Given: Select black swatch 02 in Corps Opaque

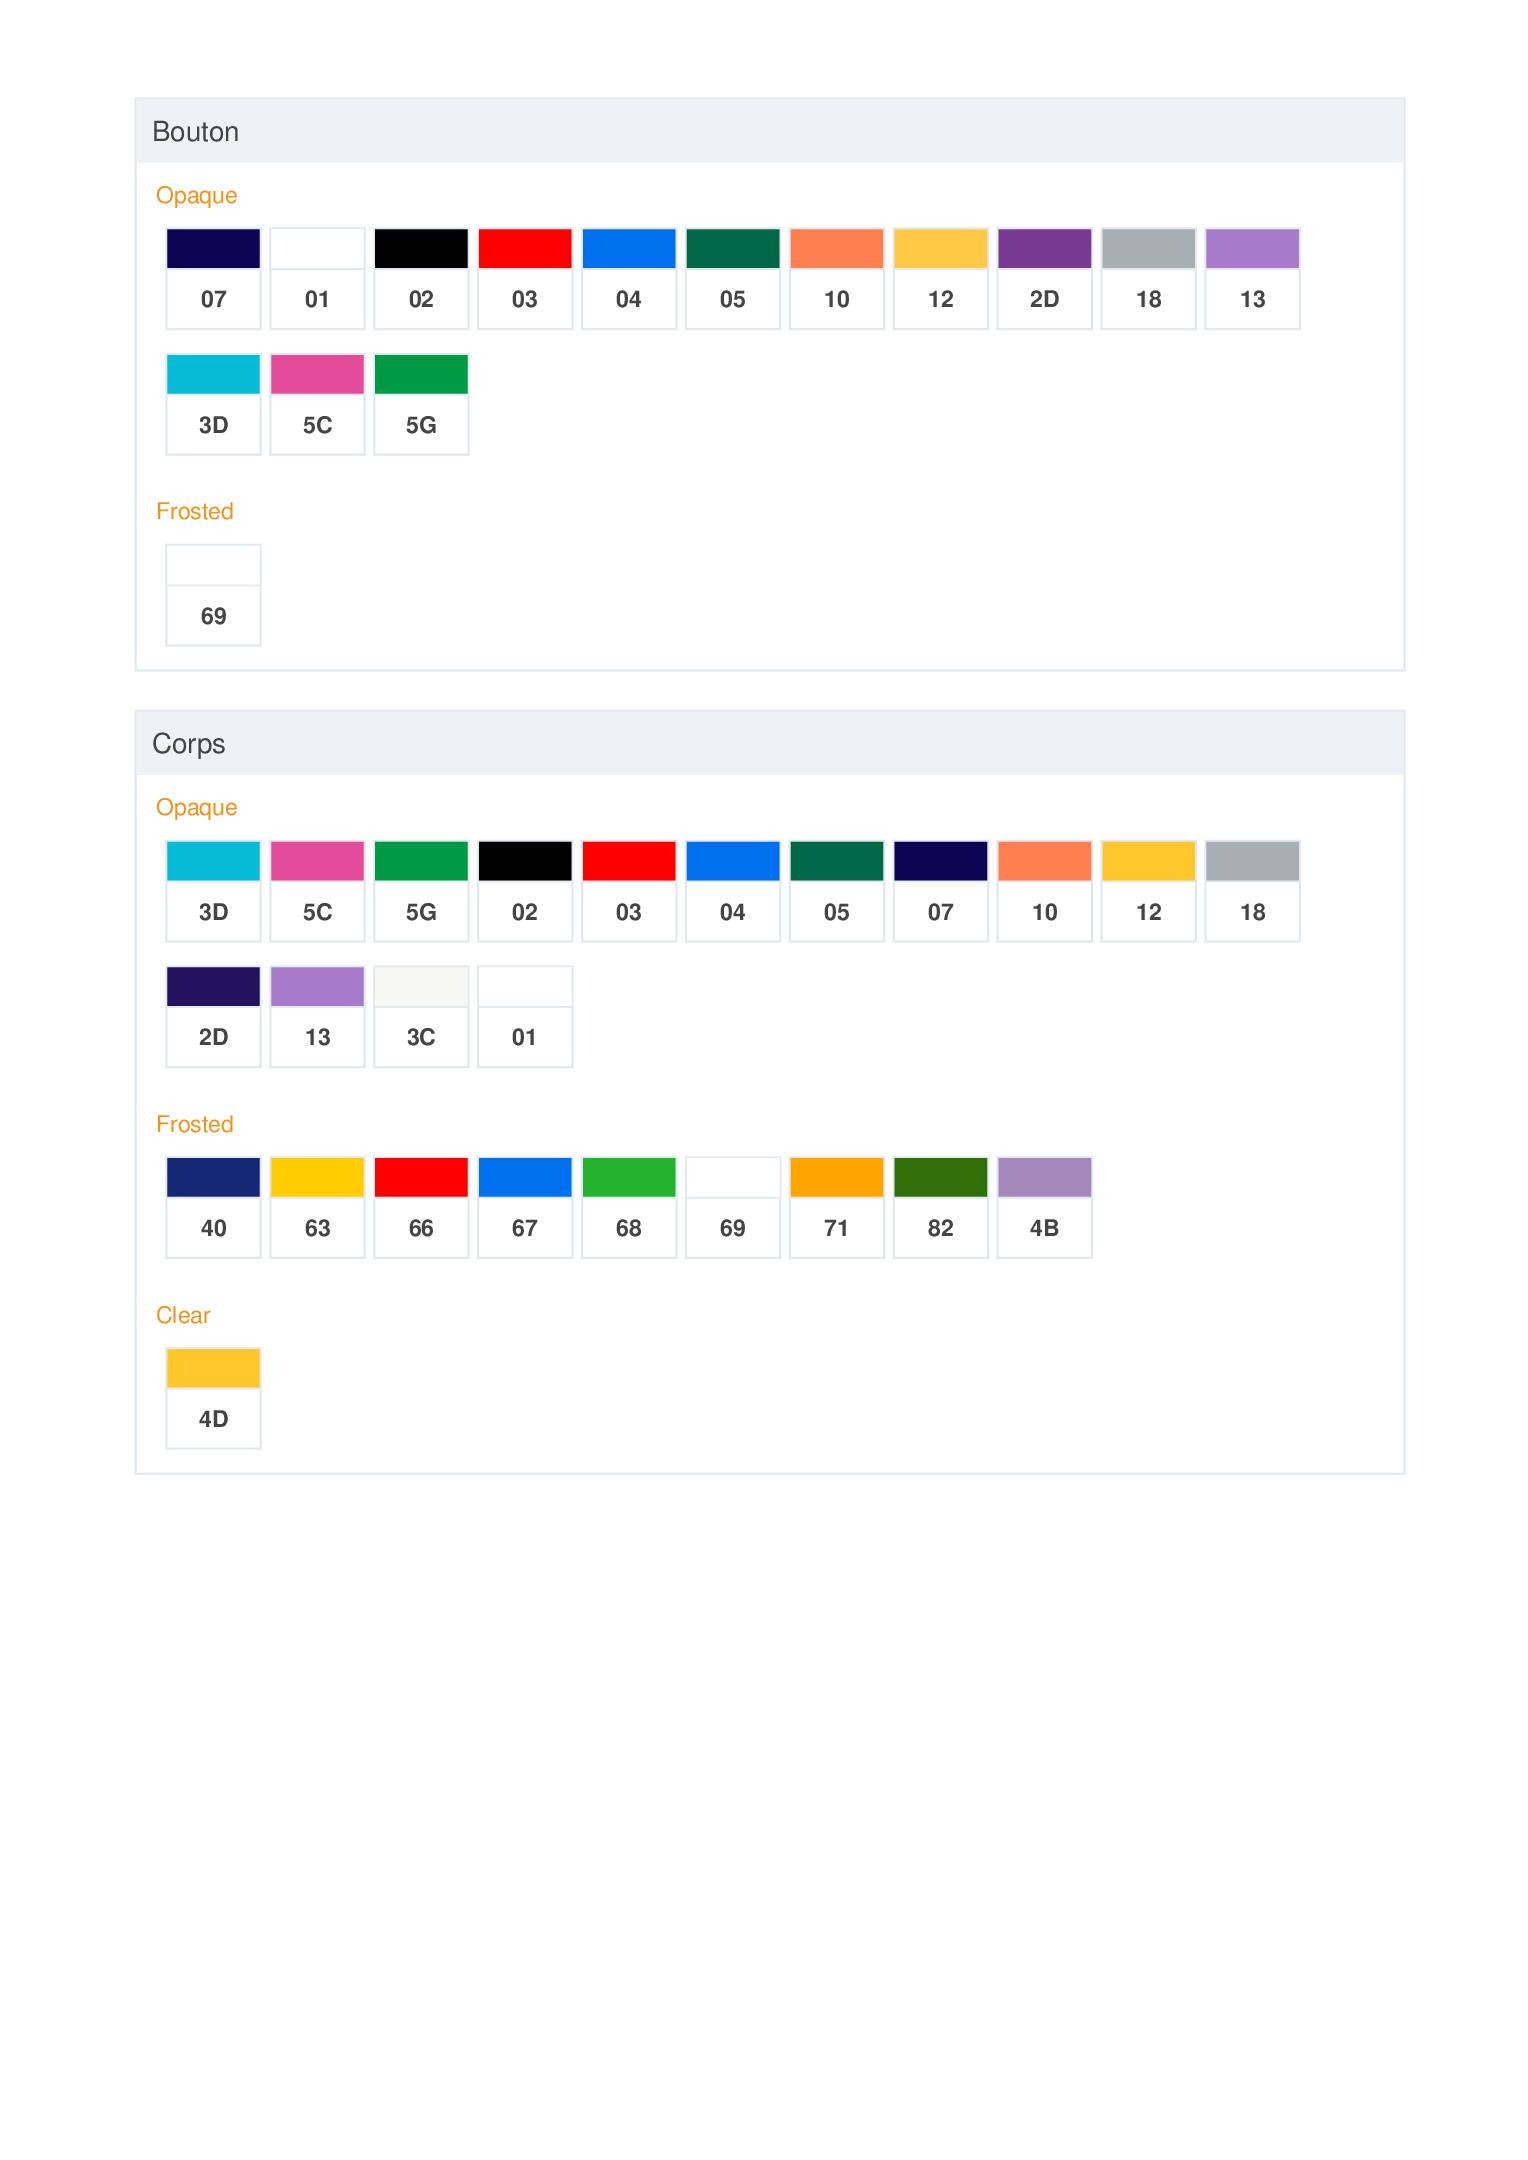Looking at the screenshot, I should click(525, 891).
